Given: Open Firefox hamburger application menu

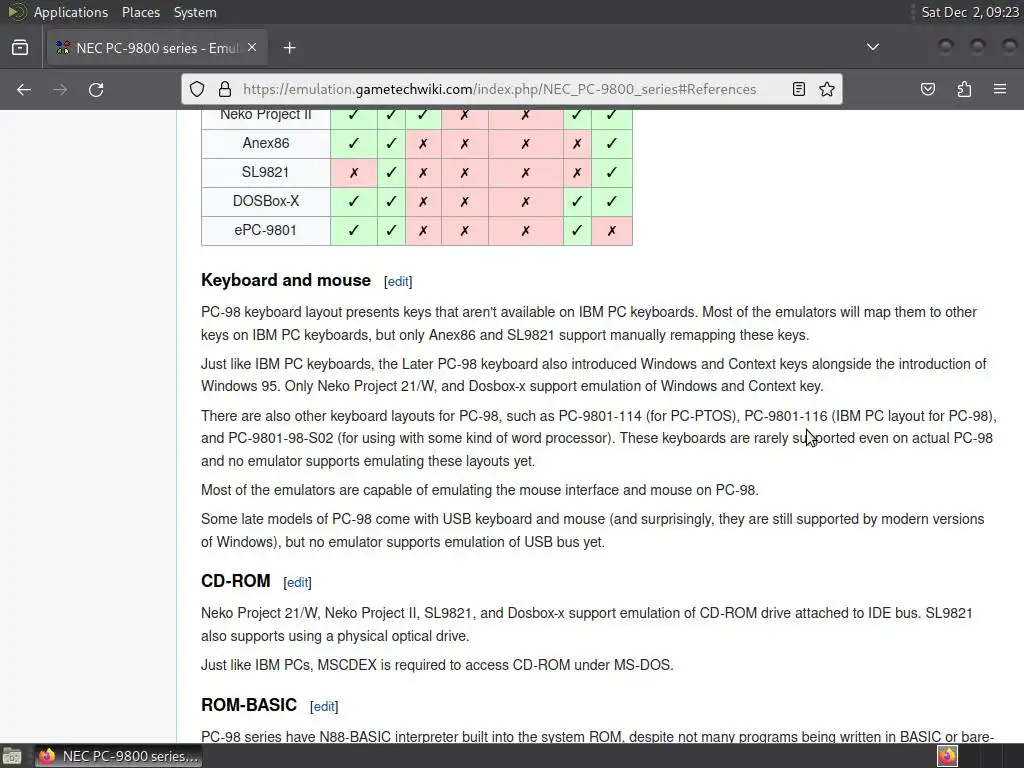Looking at the screenshot, I should click(x=1000, y=89).
